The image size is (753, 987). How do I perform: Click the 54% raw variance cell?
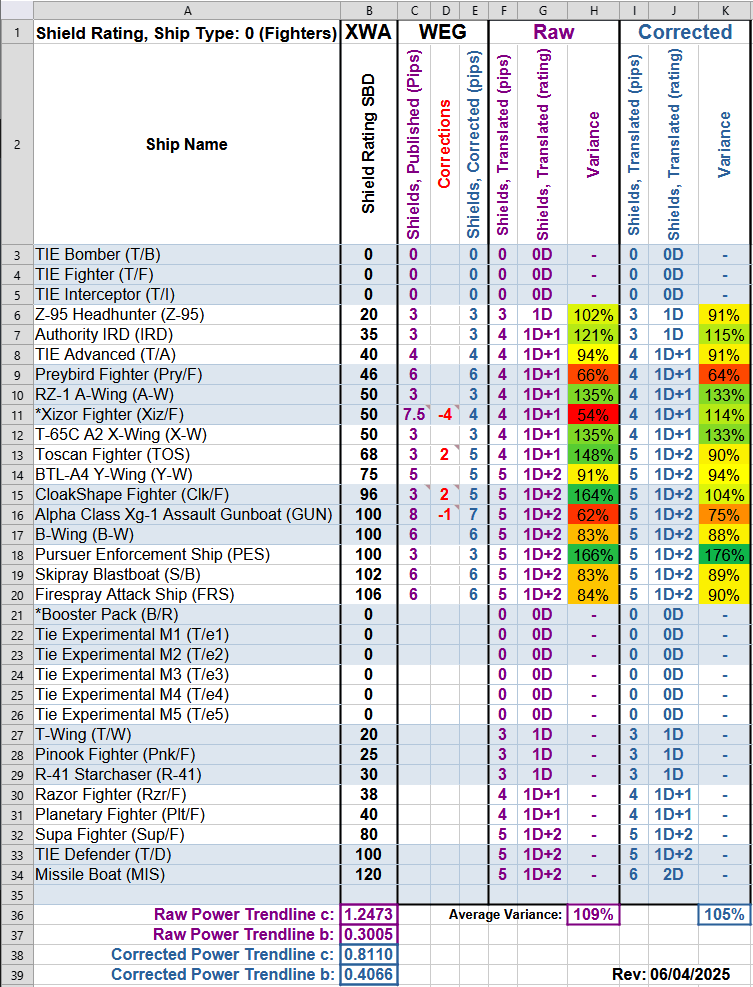(593, 415)
